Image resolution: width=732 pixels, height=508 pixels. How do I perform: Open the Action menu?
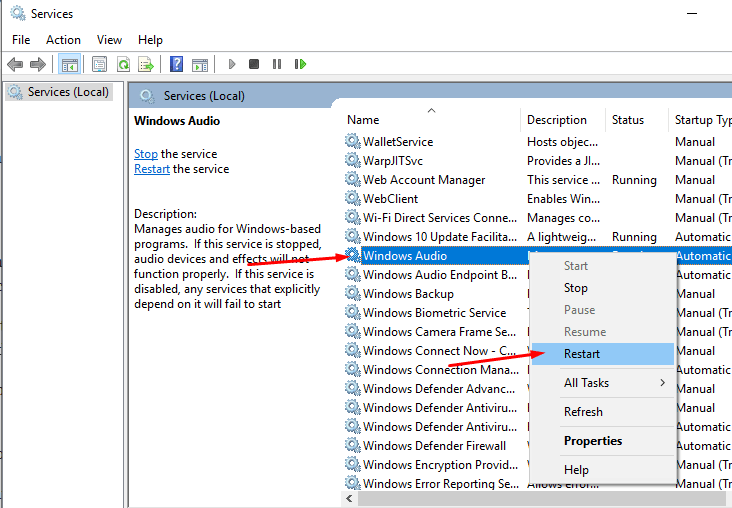63,40
